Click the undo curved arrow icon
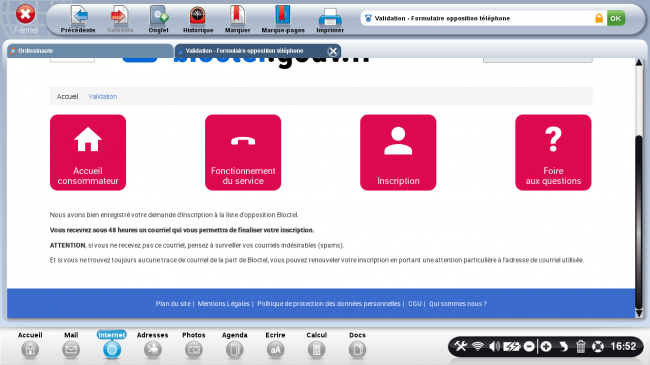 563,346
